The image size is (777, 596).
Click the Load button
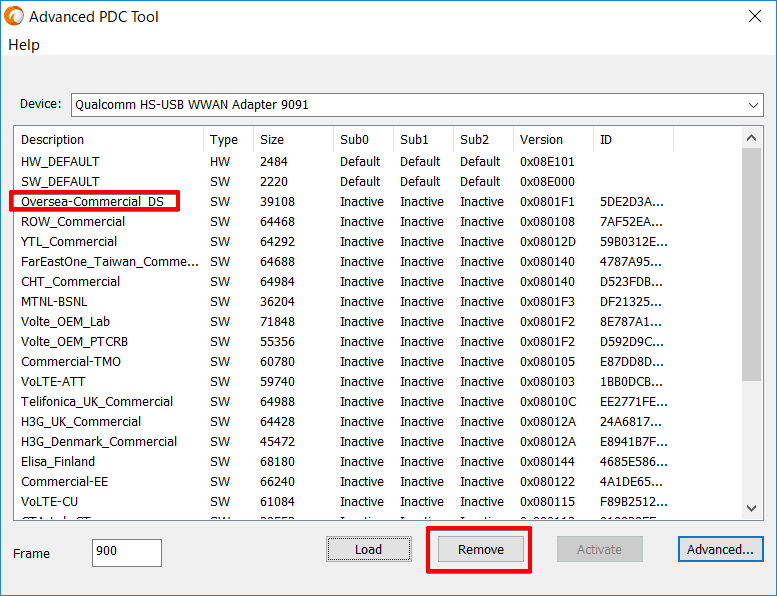click(368, 549)
